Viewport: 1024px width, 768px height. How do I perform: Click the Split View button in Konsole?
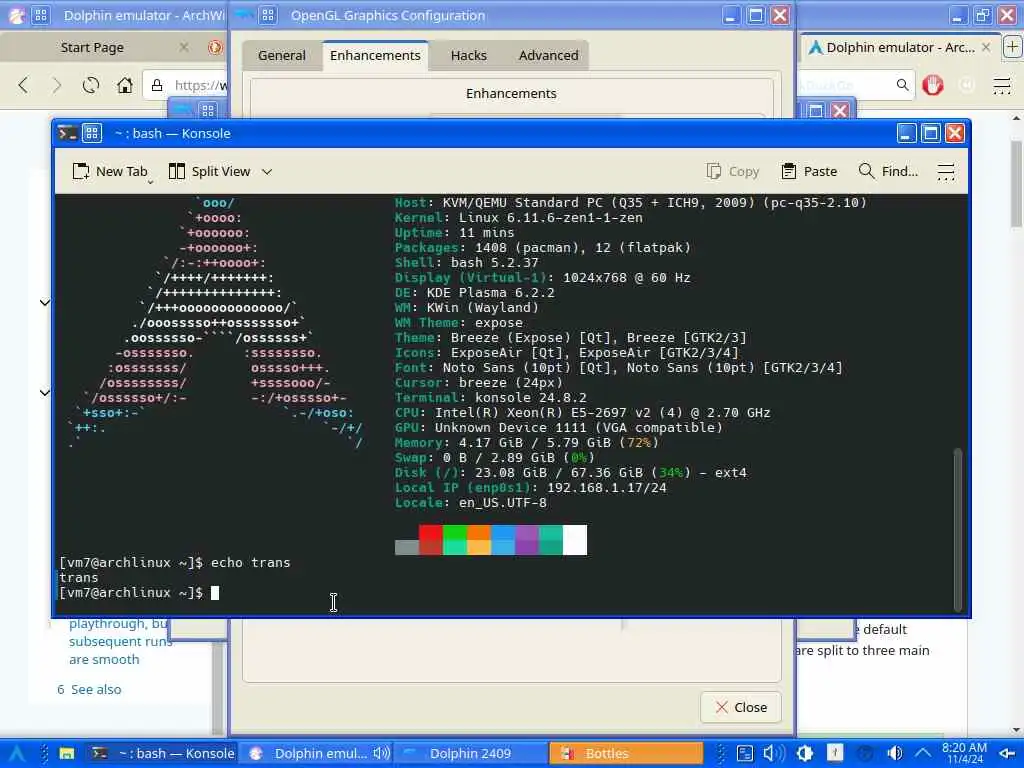pos(209,171)
